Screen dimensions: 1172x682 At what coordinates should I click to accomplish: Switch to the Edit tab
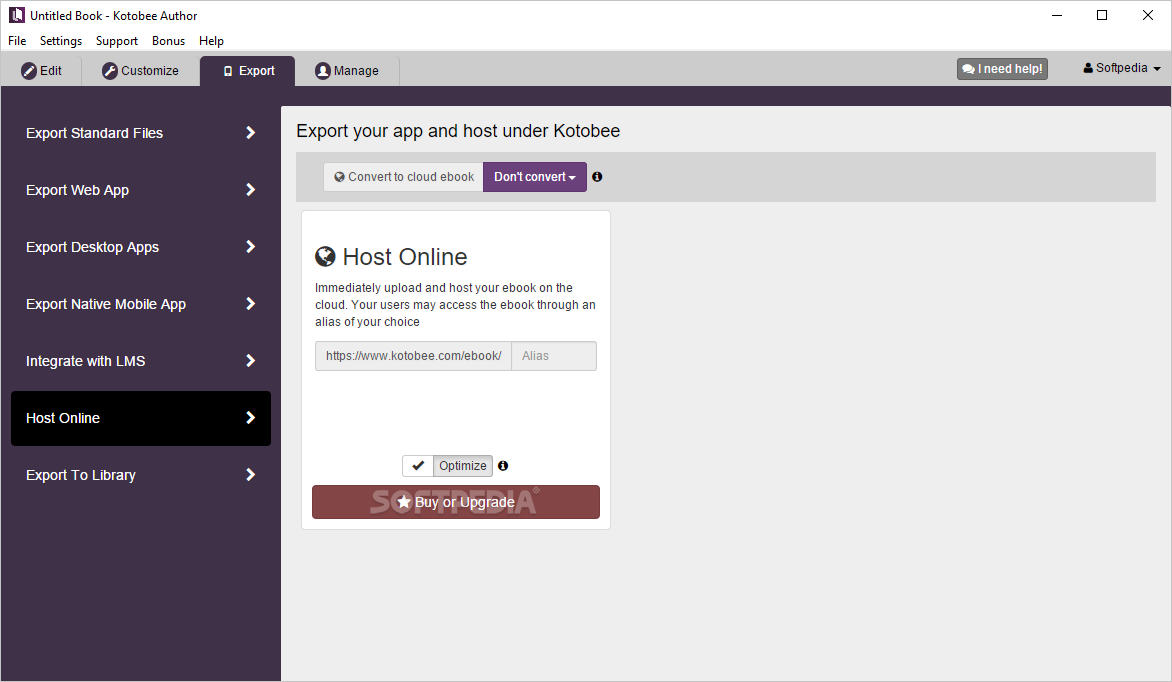[41, 70]
